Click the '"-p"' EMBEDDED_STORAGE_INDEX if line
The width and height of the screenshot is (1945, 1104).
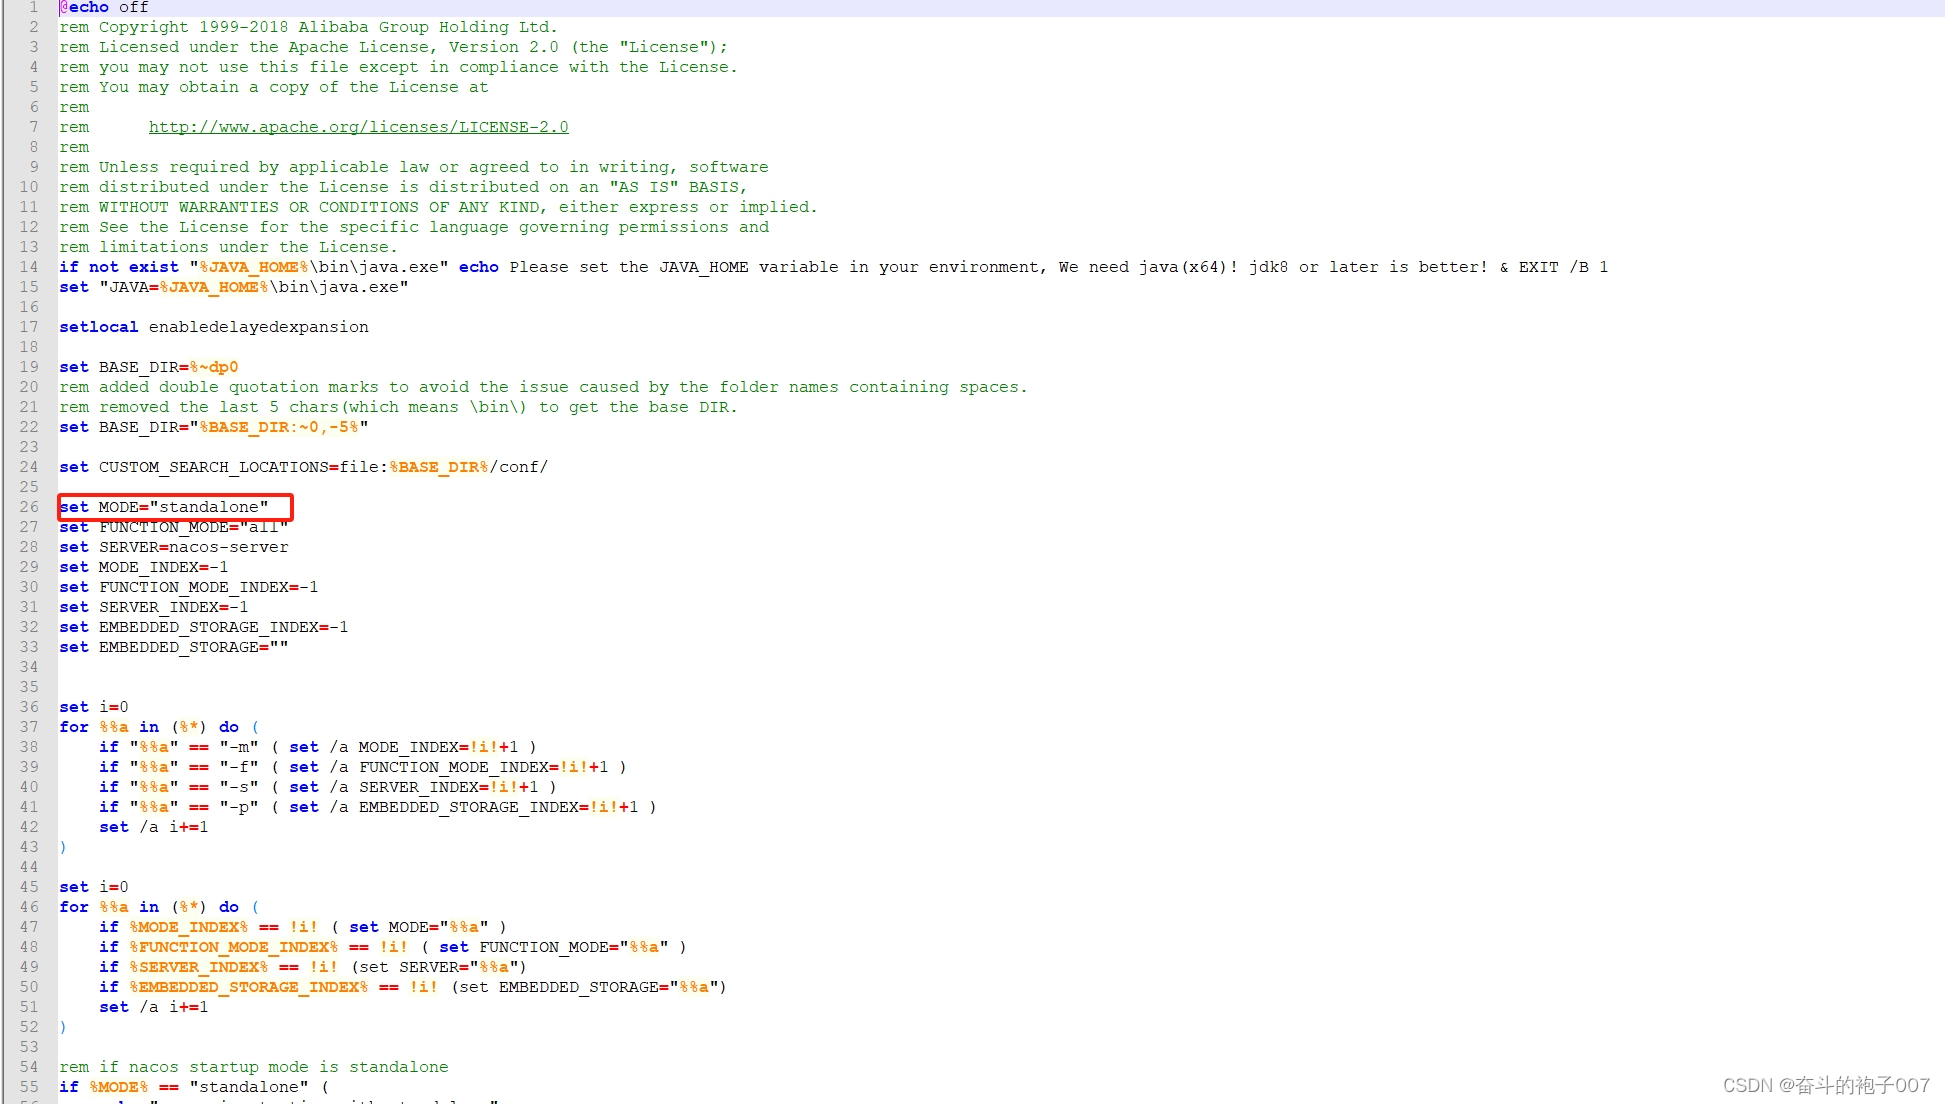(378, 807)
